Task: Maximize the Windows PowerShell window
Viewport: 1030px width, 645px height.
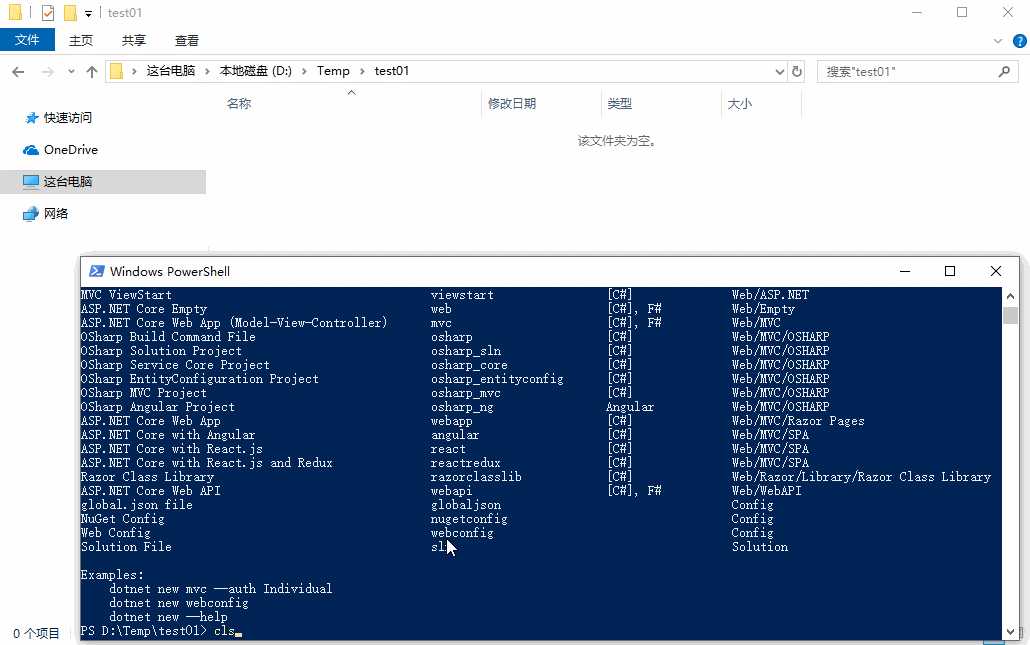Action: click(950, 271)
